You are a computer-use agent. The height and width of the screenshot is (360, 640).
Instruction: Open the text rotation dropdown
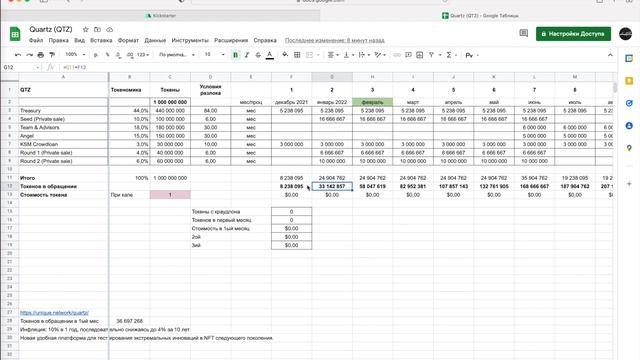click(380, 55)
